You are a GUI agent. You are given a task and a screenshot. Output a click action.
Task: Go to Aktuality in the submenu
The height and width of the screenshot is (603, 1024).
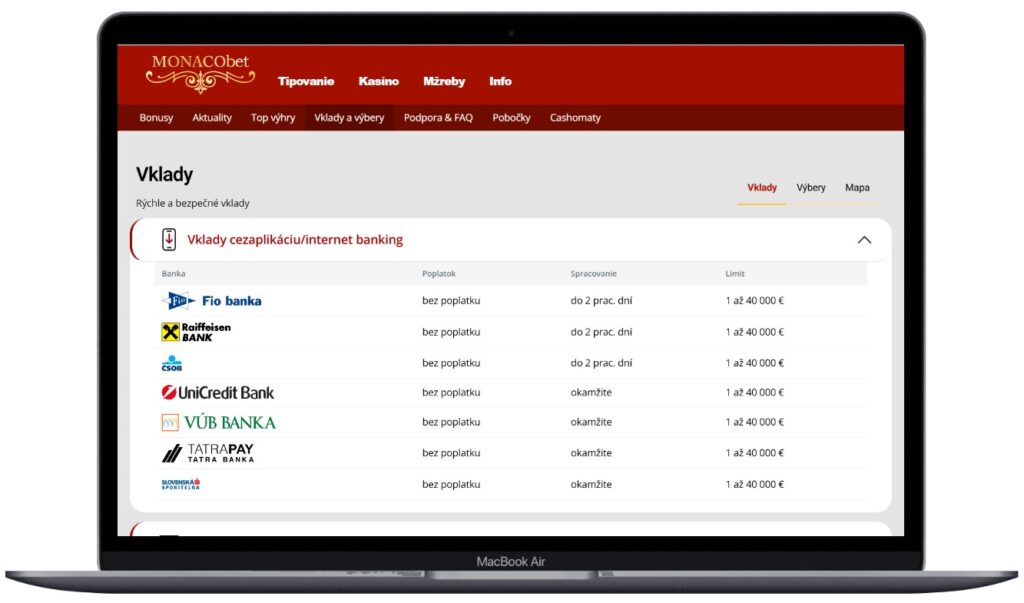click(212, 118)
